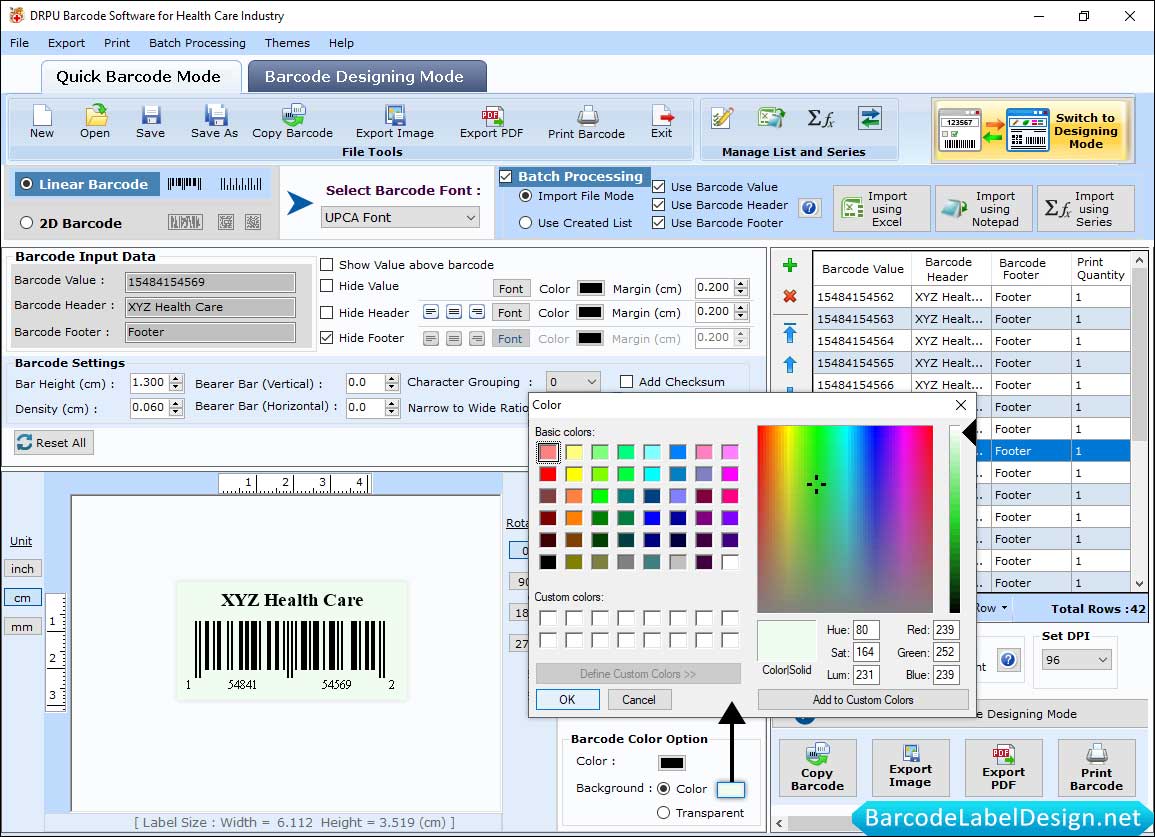
Task: Increase Bearer Bar Vertical value
Action: point(392,379)
